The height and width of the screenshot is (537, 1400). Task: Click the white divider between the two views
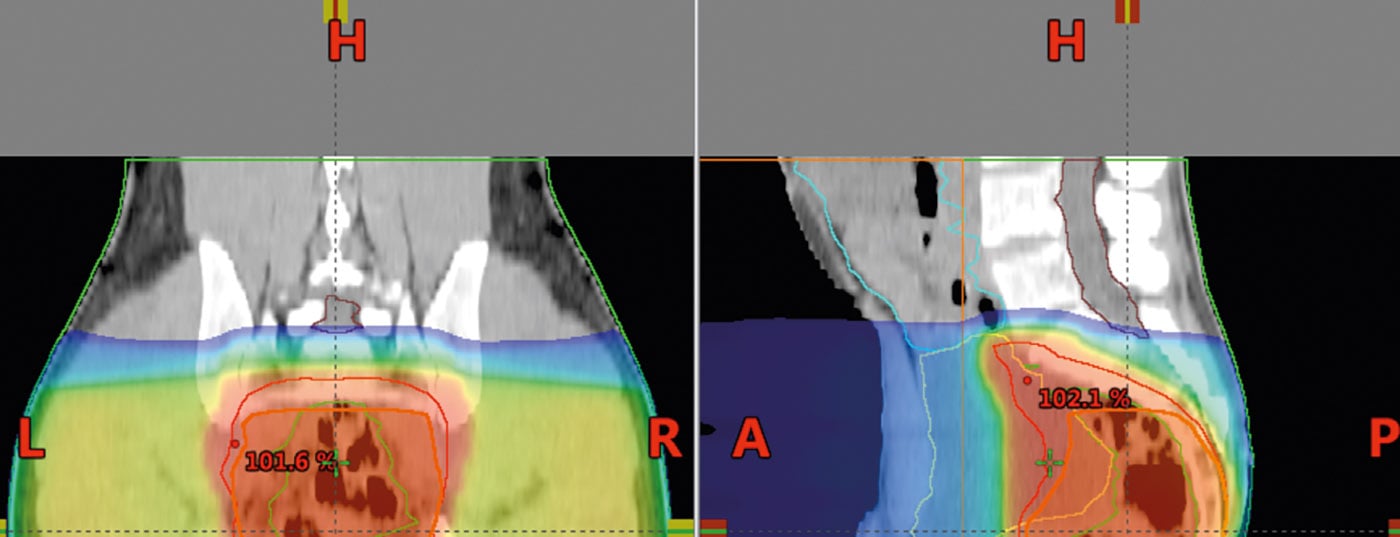pos(696,268)
